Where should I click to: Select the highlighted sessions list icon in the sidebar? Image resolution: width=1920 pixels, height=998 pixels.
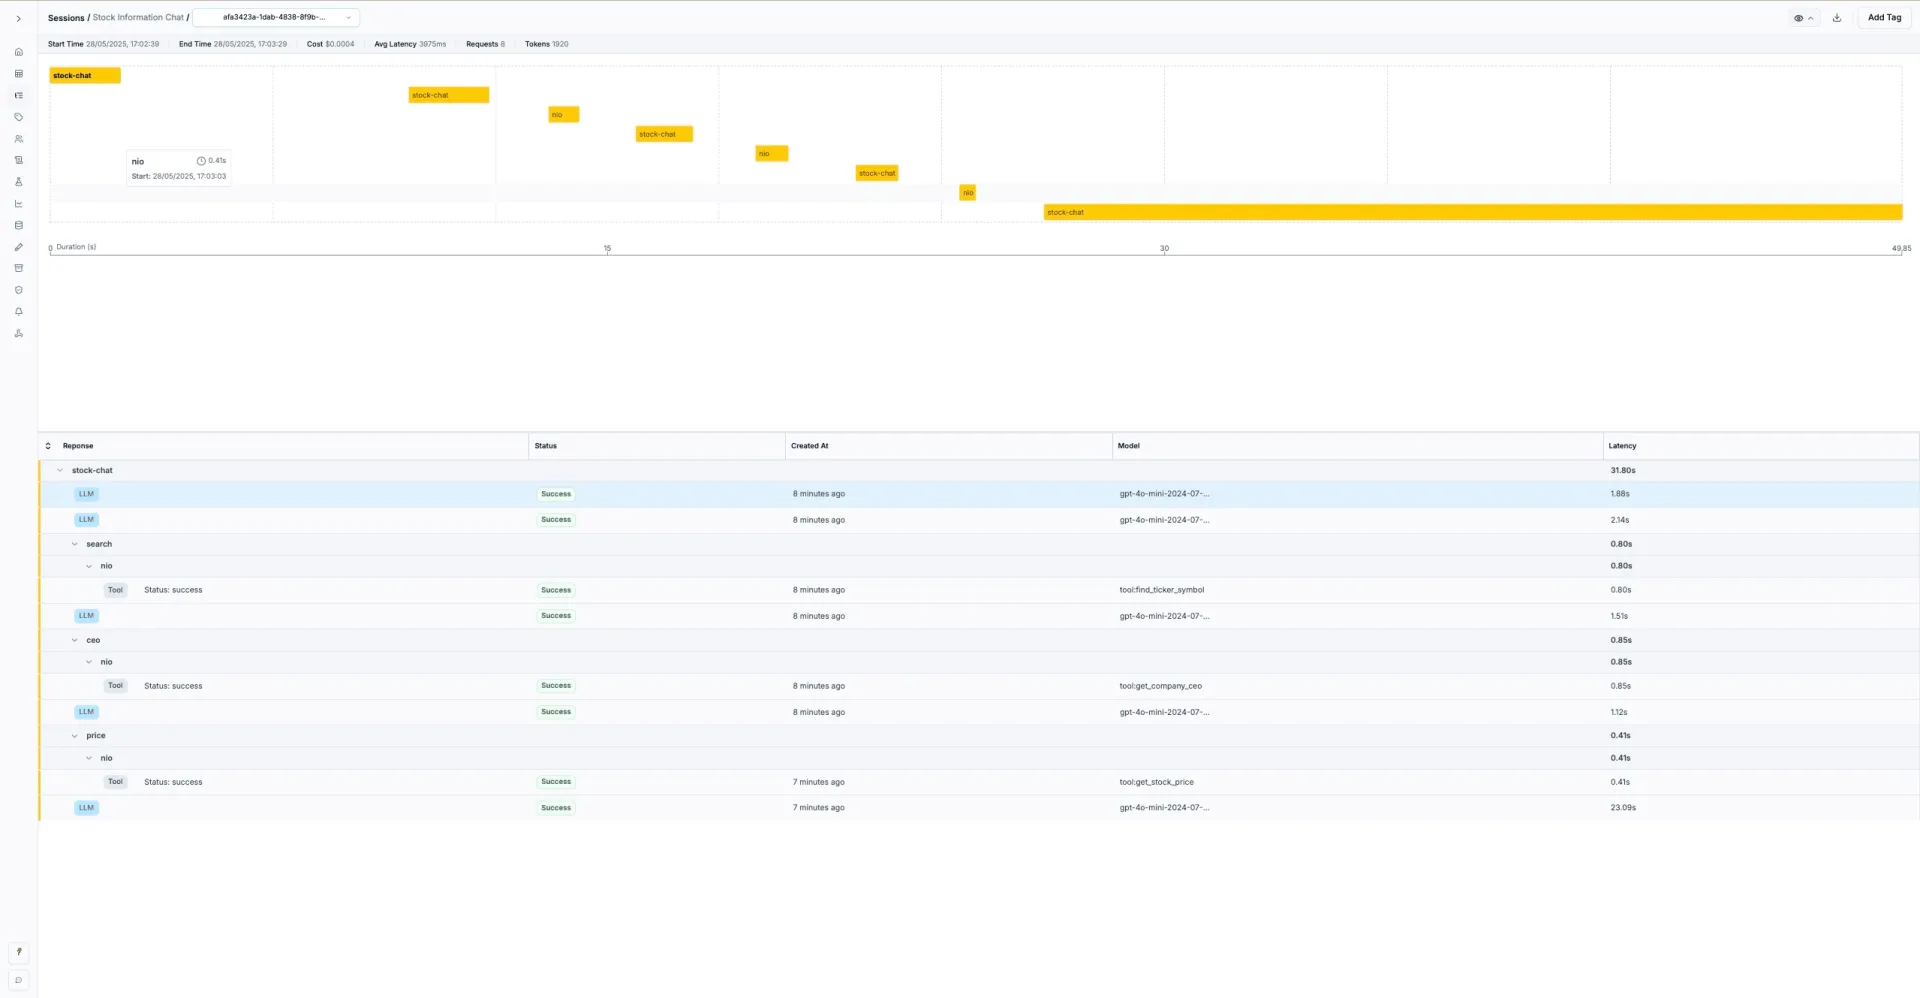coord(18,96)
